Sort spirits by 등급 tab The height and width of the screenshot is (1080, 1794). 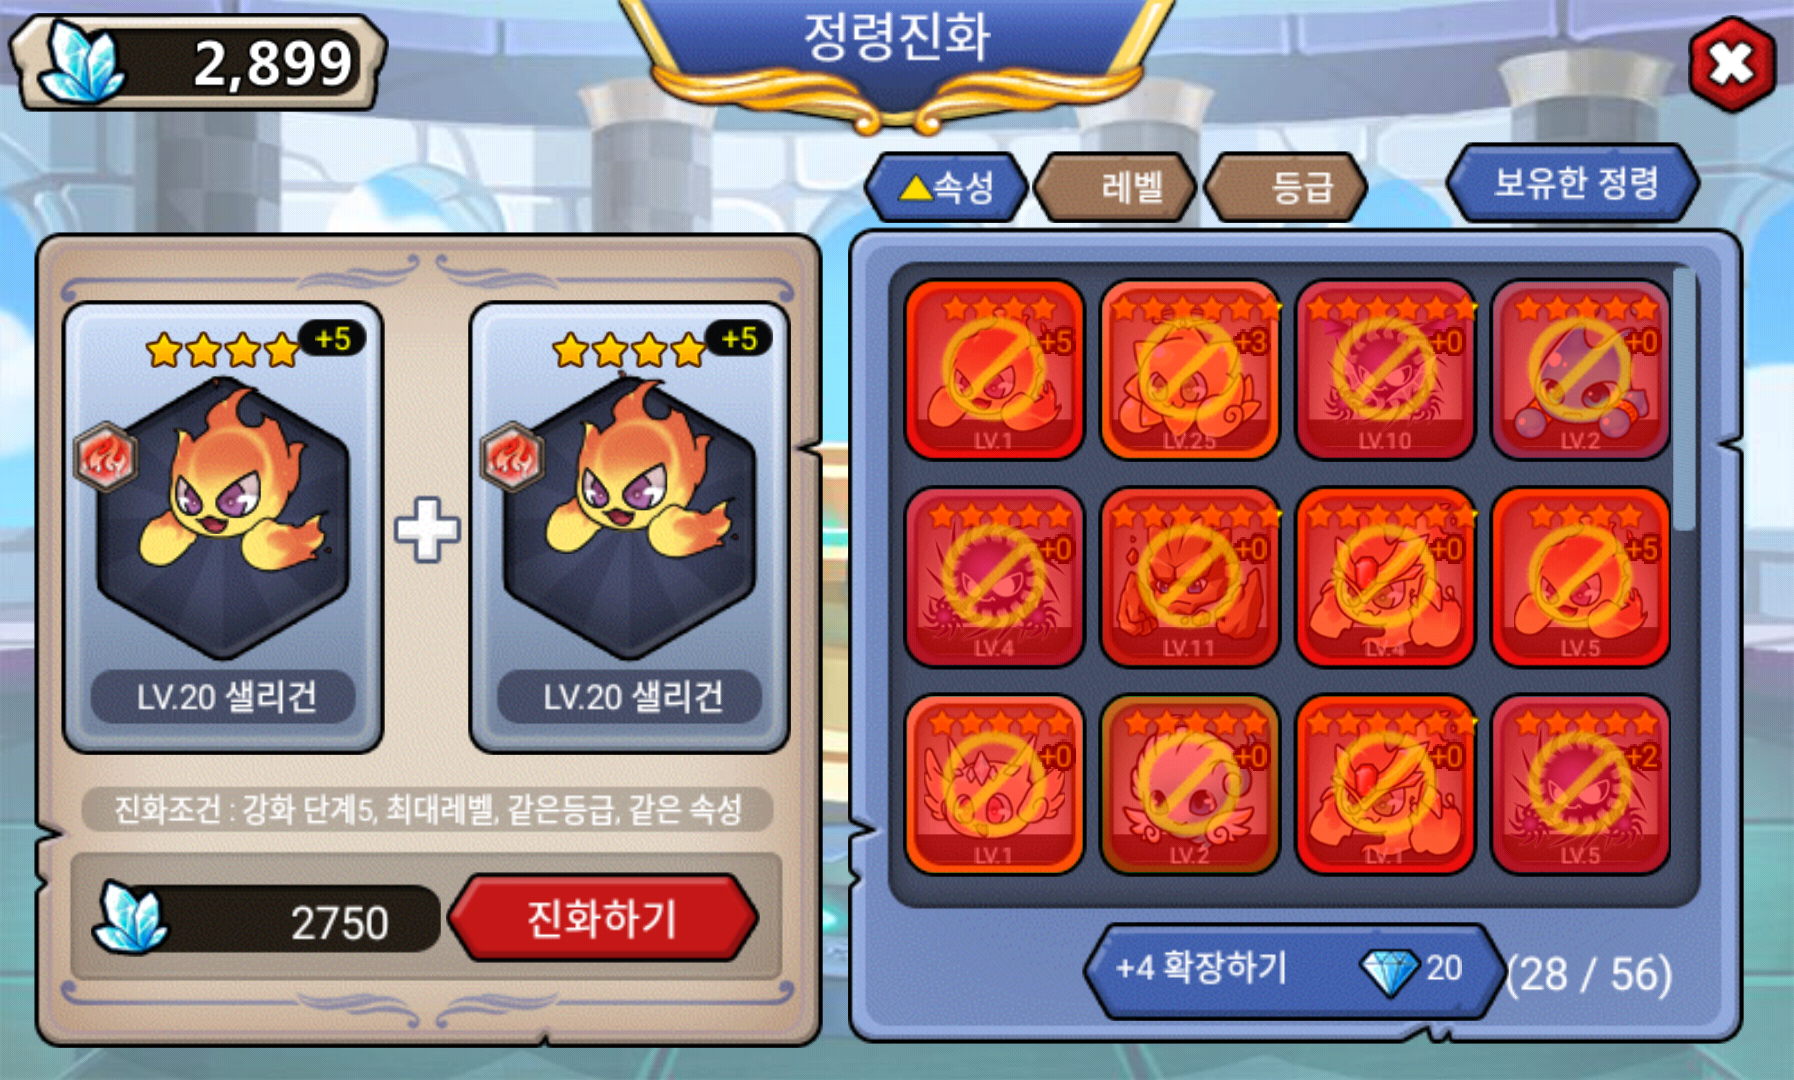(x=1286, y=187)
